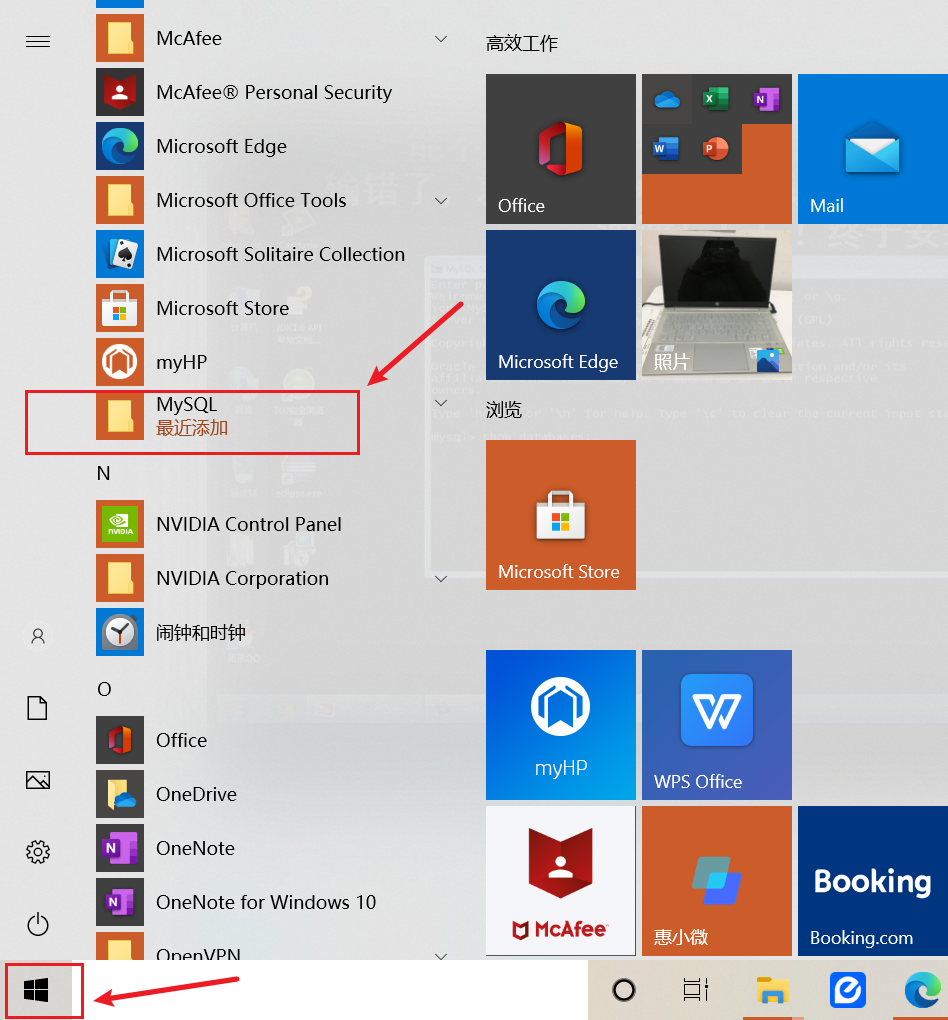Open the Microsoft Edge tile
This screenshot has height=1020, width=948.
pyautogui.click(x=561, y=305)
